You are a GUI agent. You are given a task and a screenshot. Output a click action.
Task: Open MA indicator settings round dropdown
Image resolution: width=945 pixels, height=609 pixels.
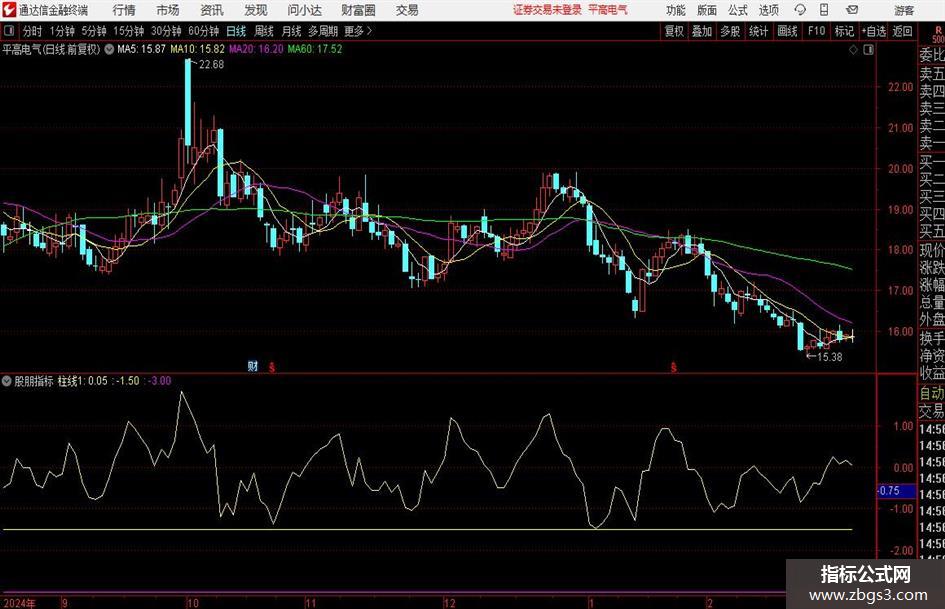coord(109,49)
